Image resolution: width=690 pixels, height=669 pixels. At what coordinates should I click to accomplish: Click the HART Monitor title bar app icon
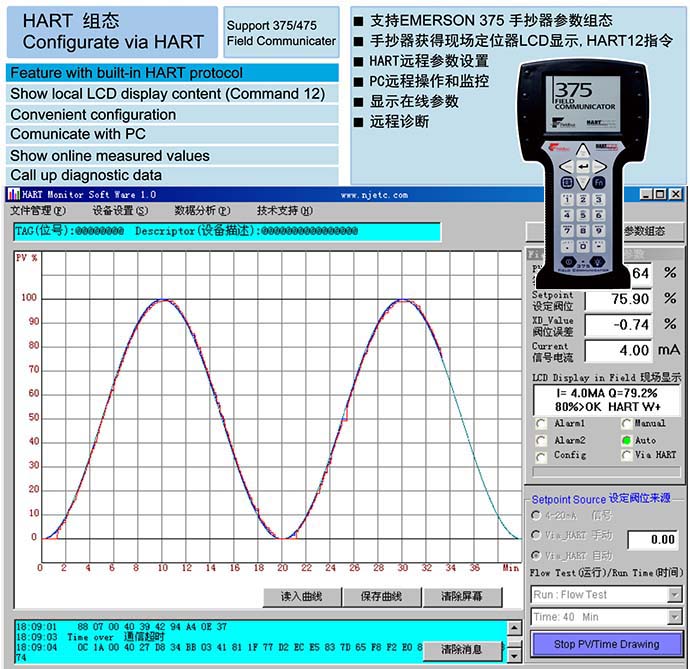tap(14, 194)
